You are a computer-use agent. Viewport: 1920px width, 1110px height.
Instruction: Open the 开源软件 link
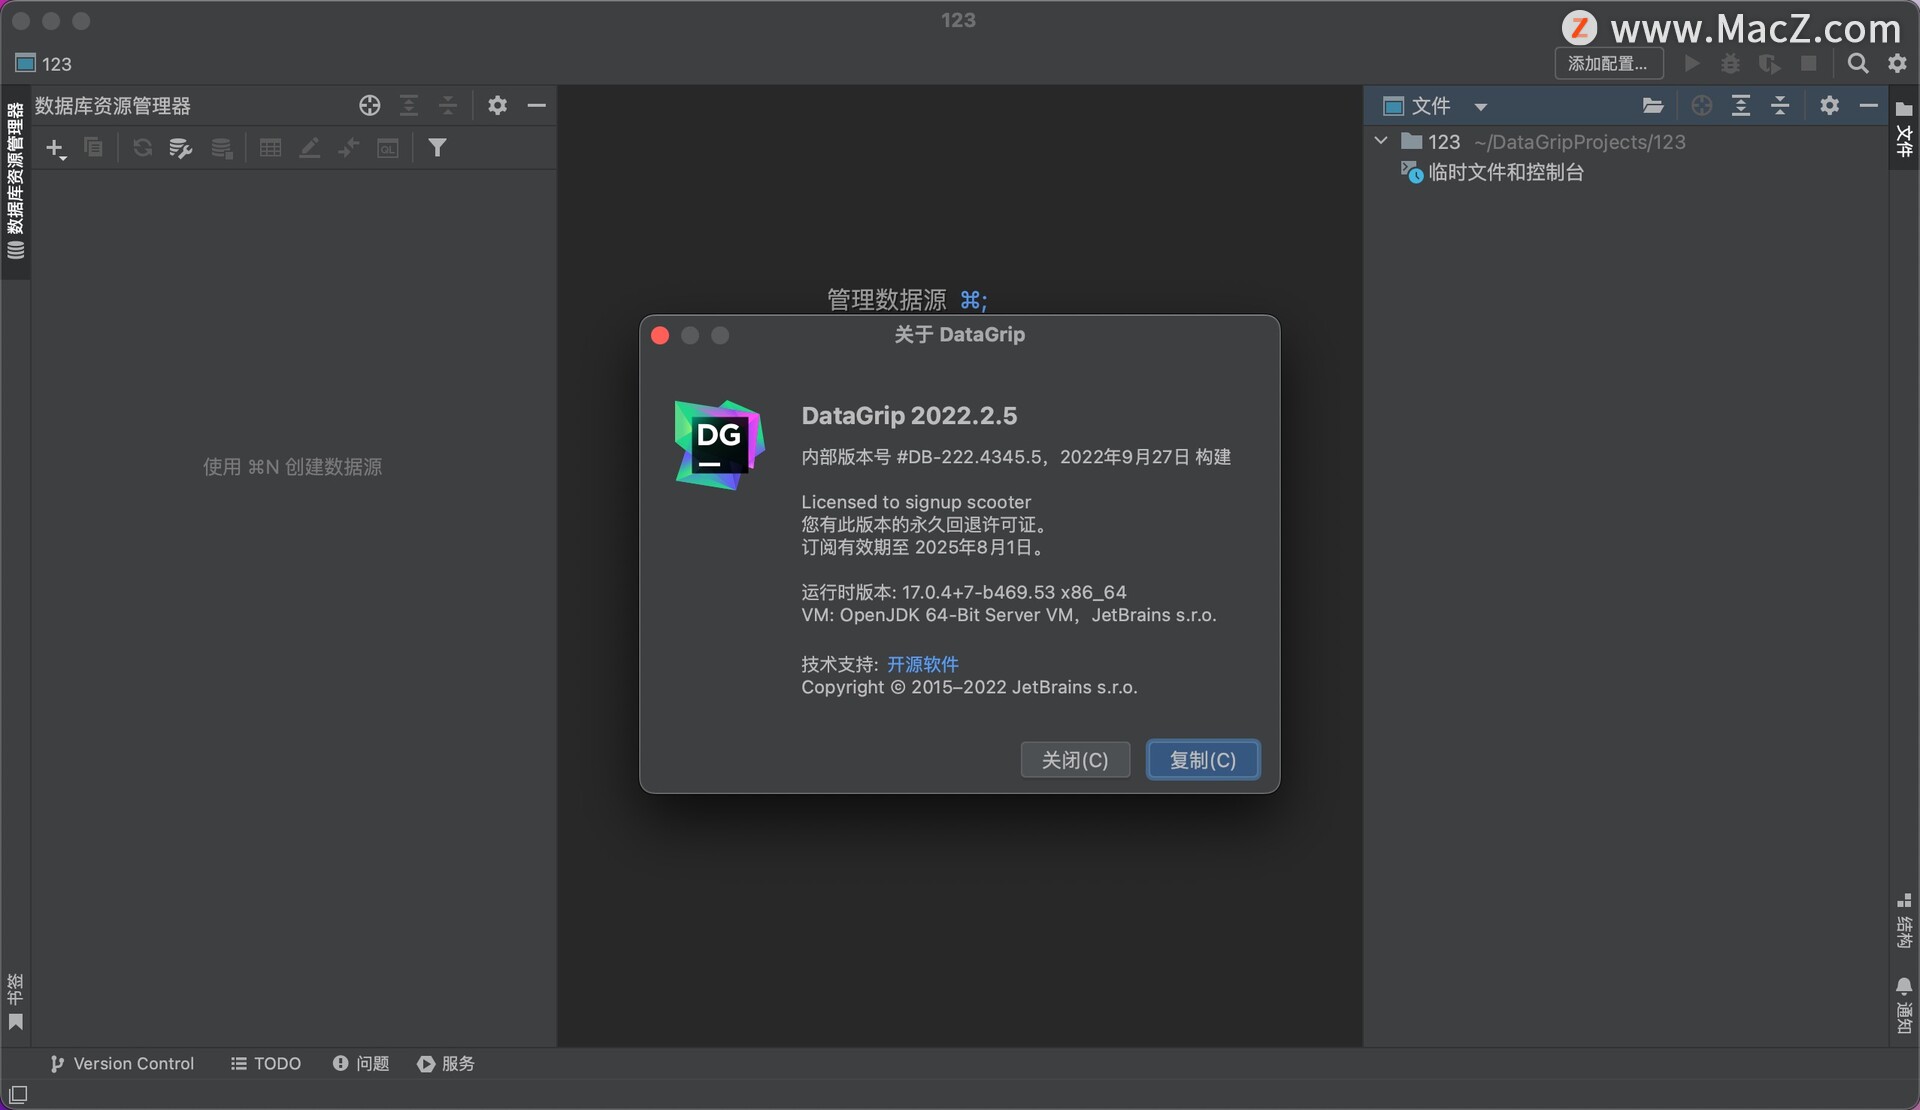pos(923,664)
